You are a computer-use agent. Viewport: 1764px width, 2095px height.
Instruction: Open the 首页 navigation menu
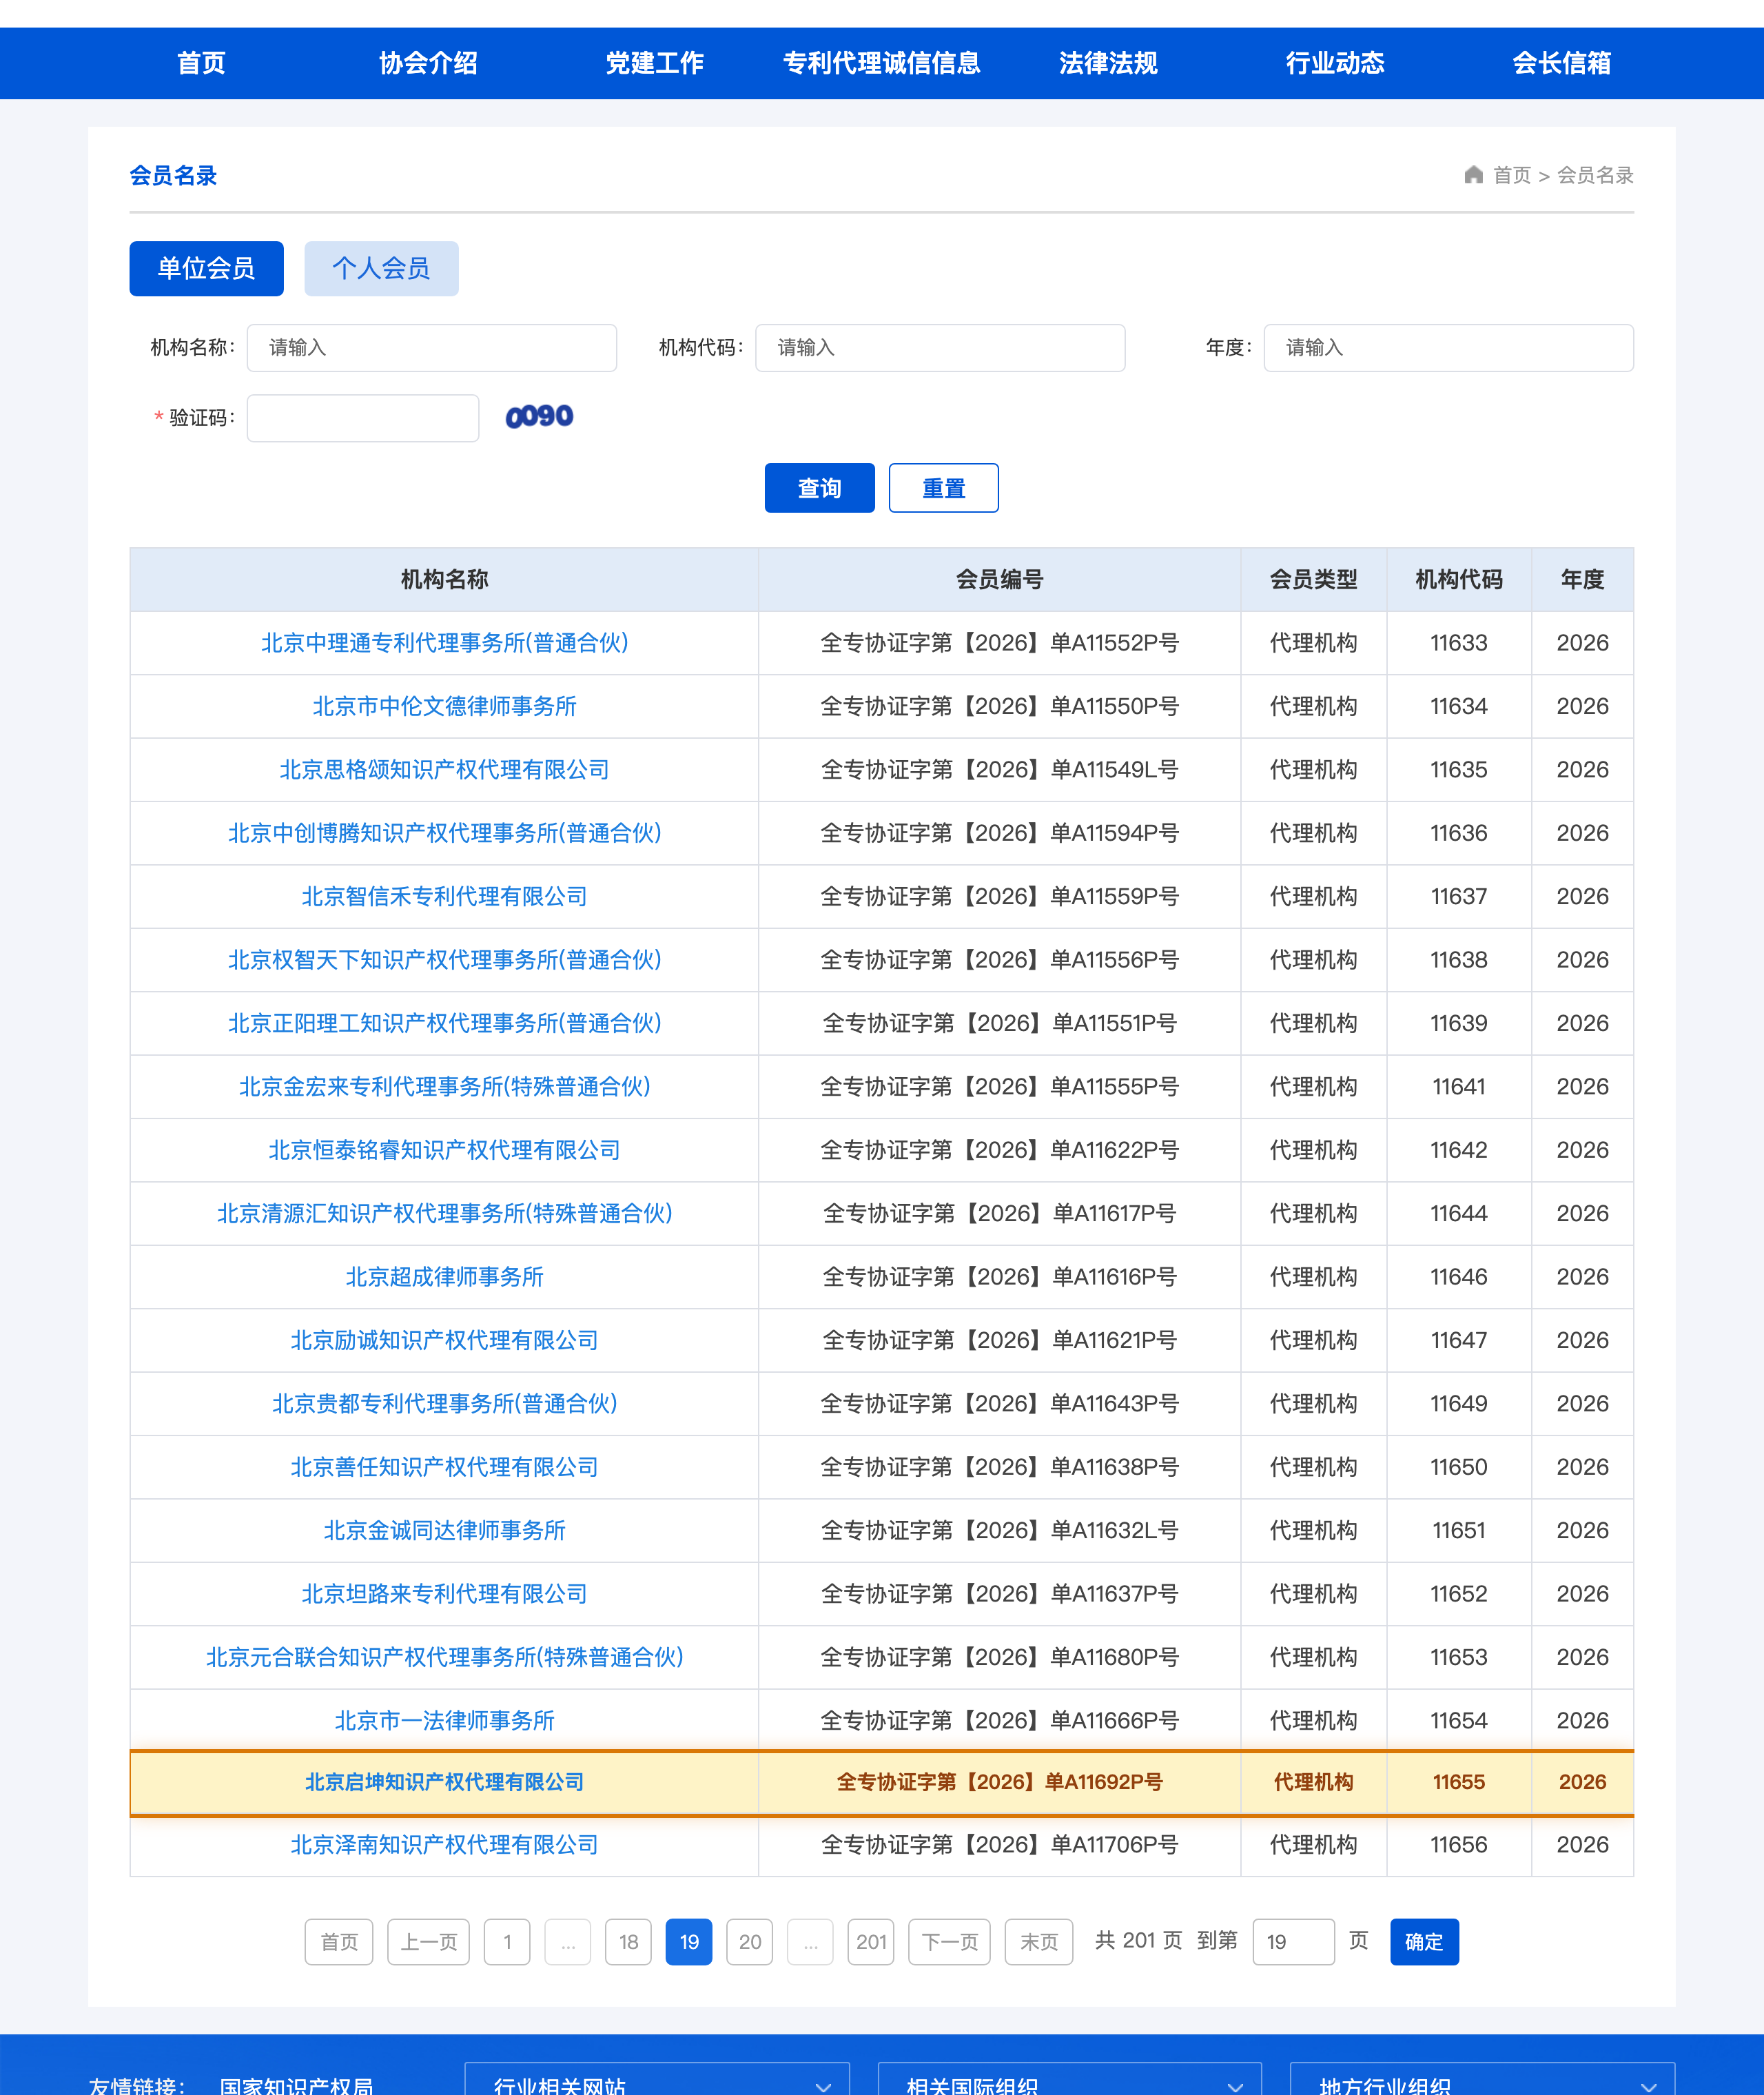point(201,63)
